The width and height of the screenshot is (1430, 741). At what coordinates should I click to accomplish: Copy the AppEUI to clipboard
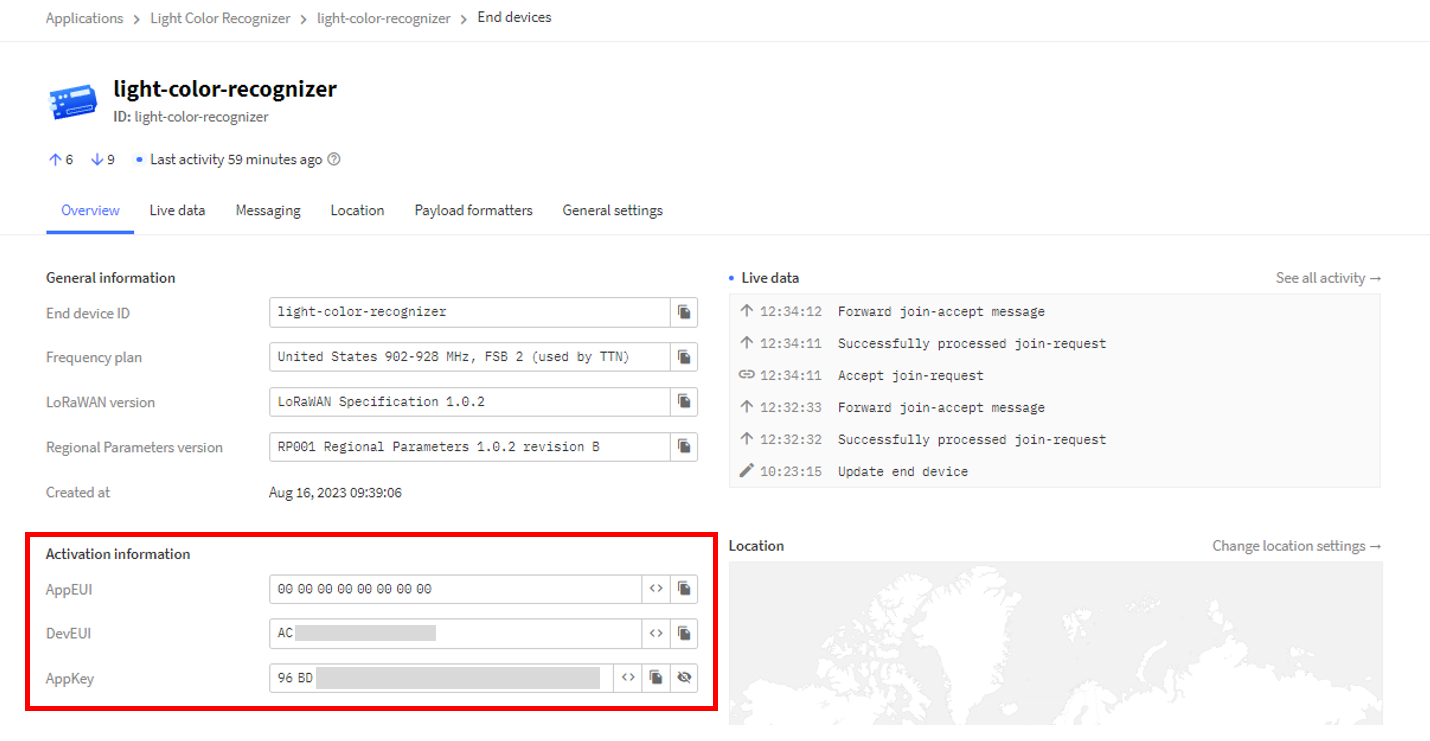click(x=684, y=589)
